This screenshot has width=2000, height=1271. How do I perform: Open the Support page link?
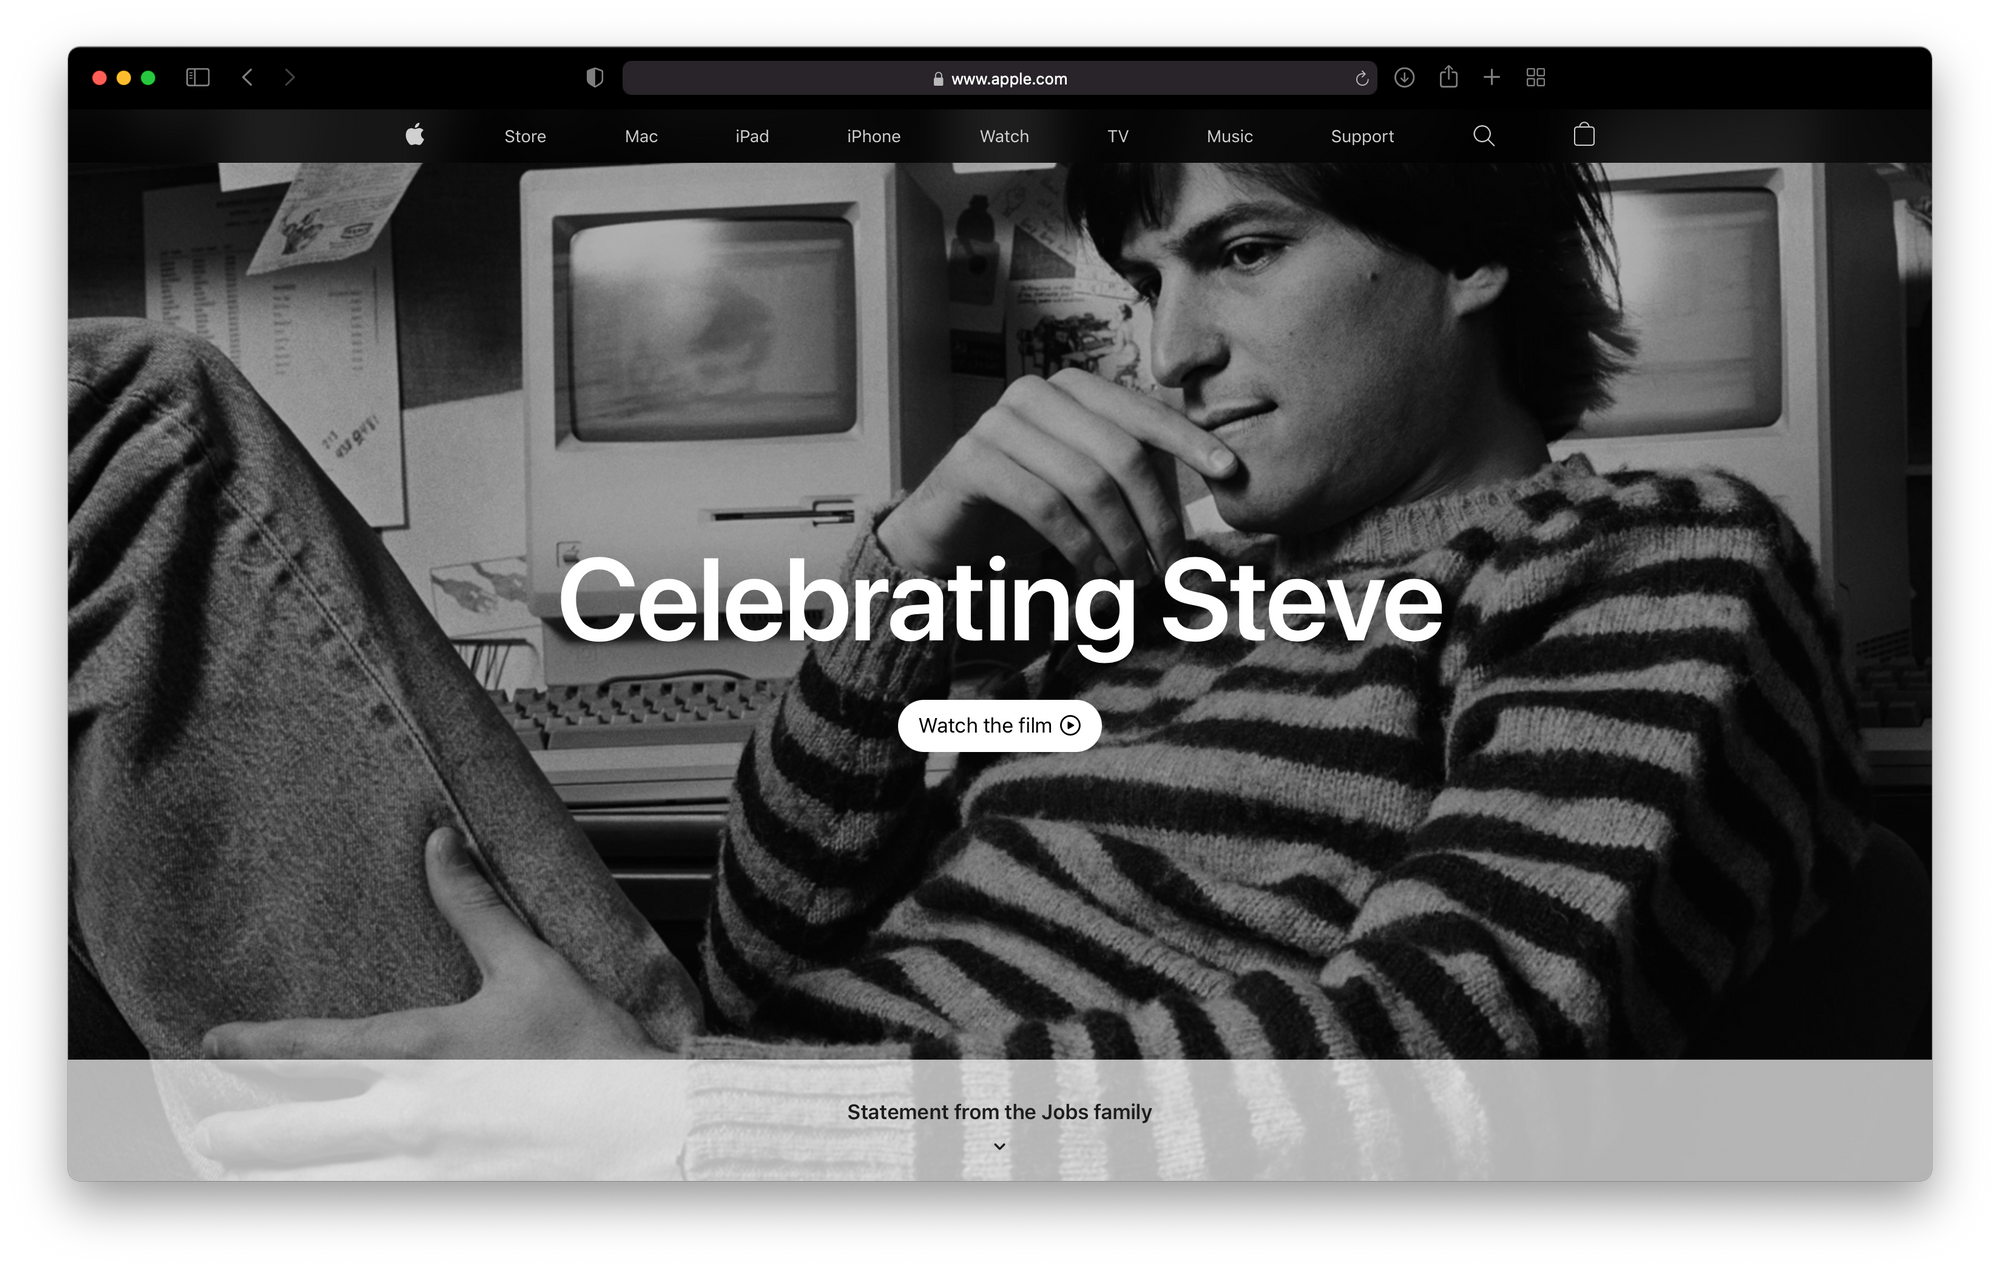point(1362,136)
